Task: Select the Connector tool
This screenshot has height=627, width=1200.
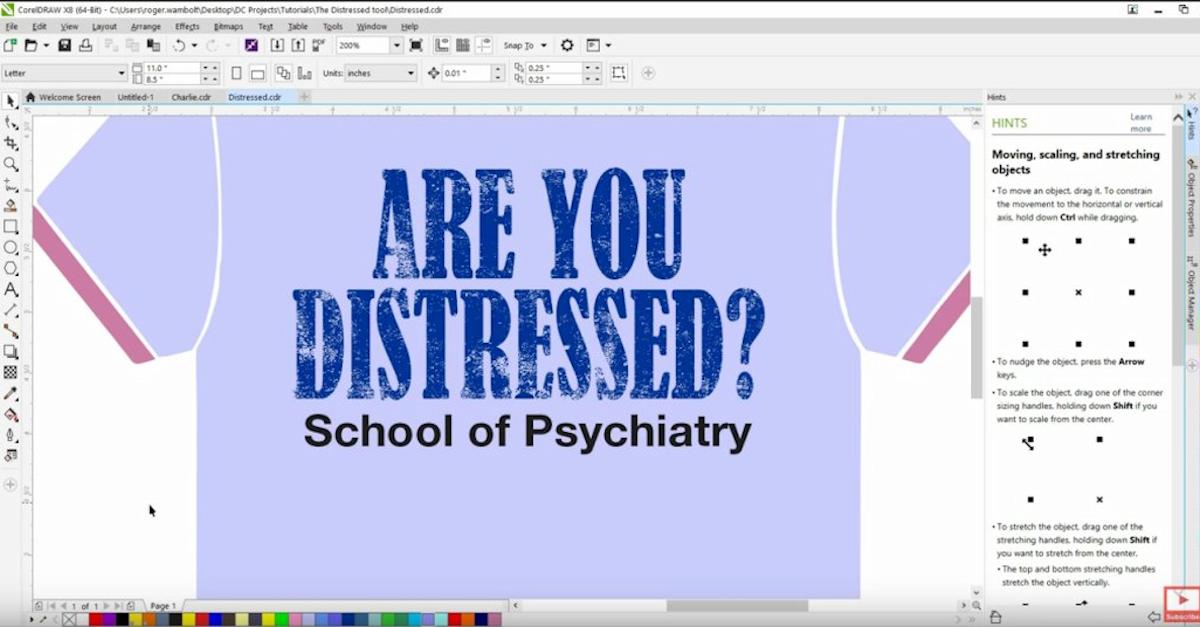Action: pyautogui.click(x=10, y=330)
